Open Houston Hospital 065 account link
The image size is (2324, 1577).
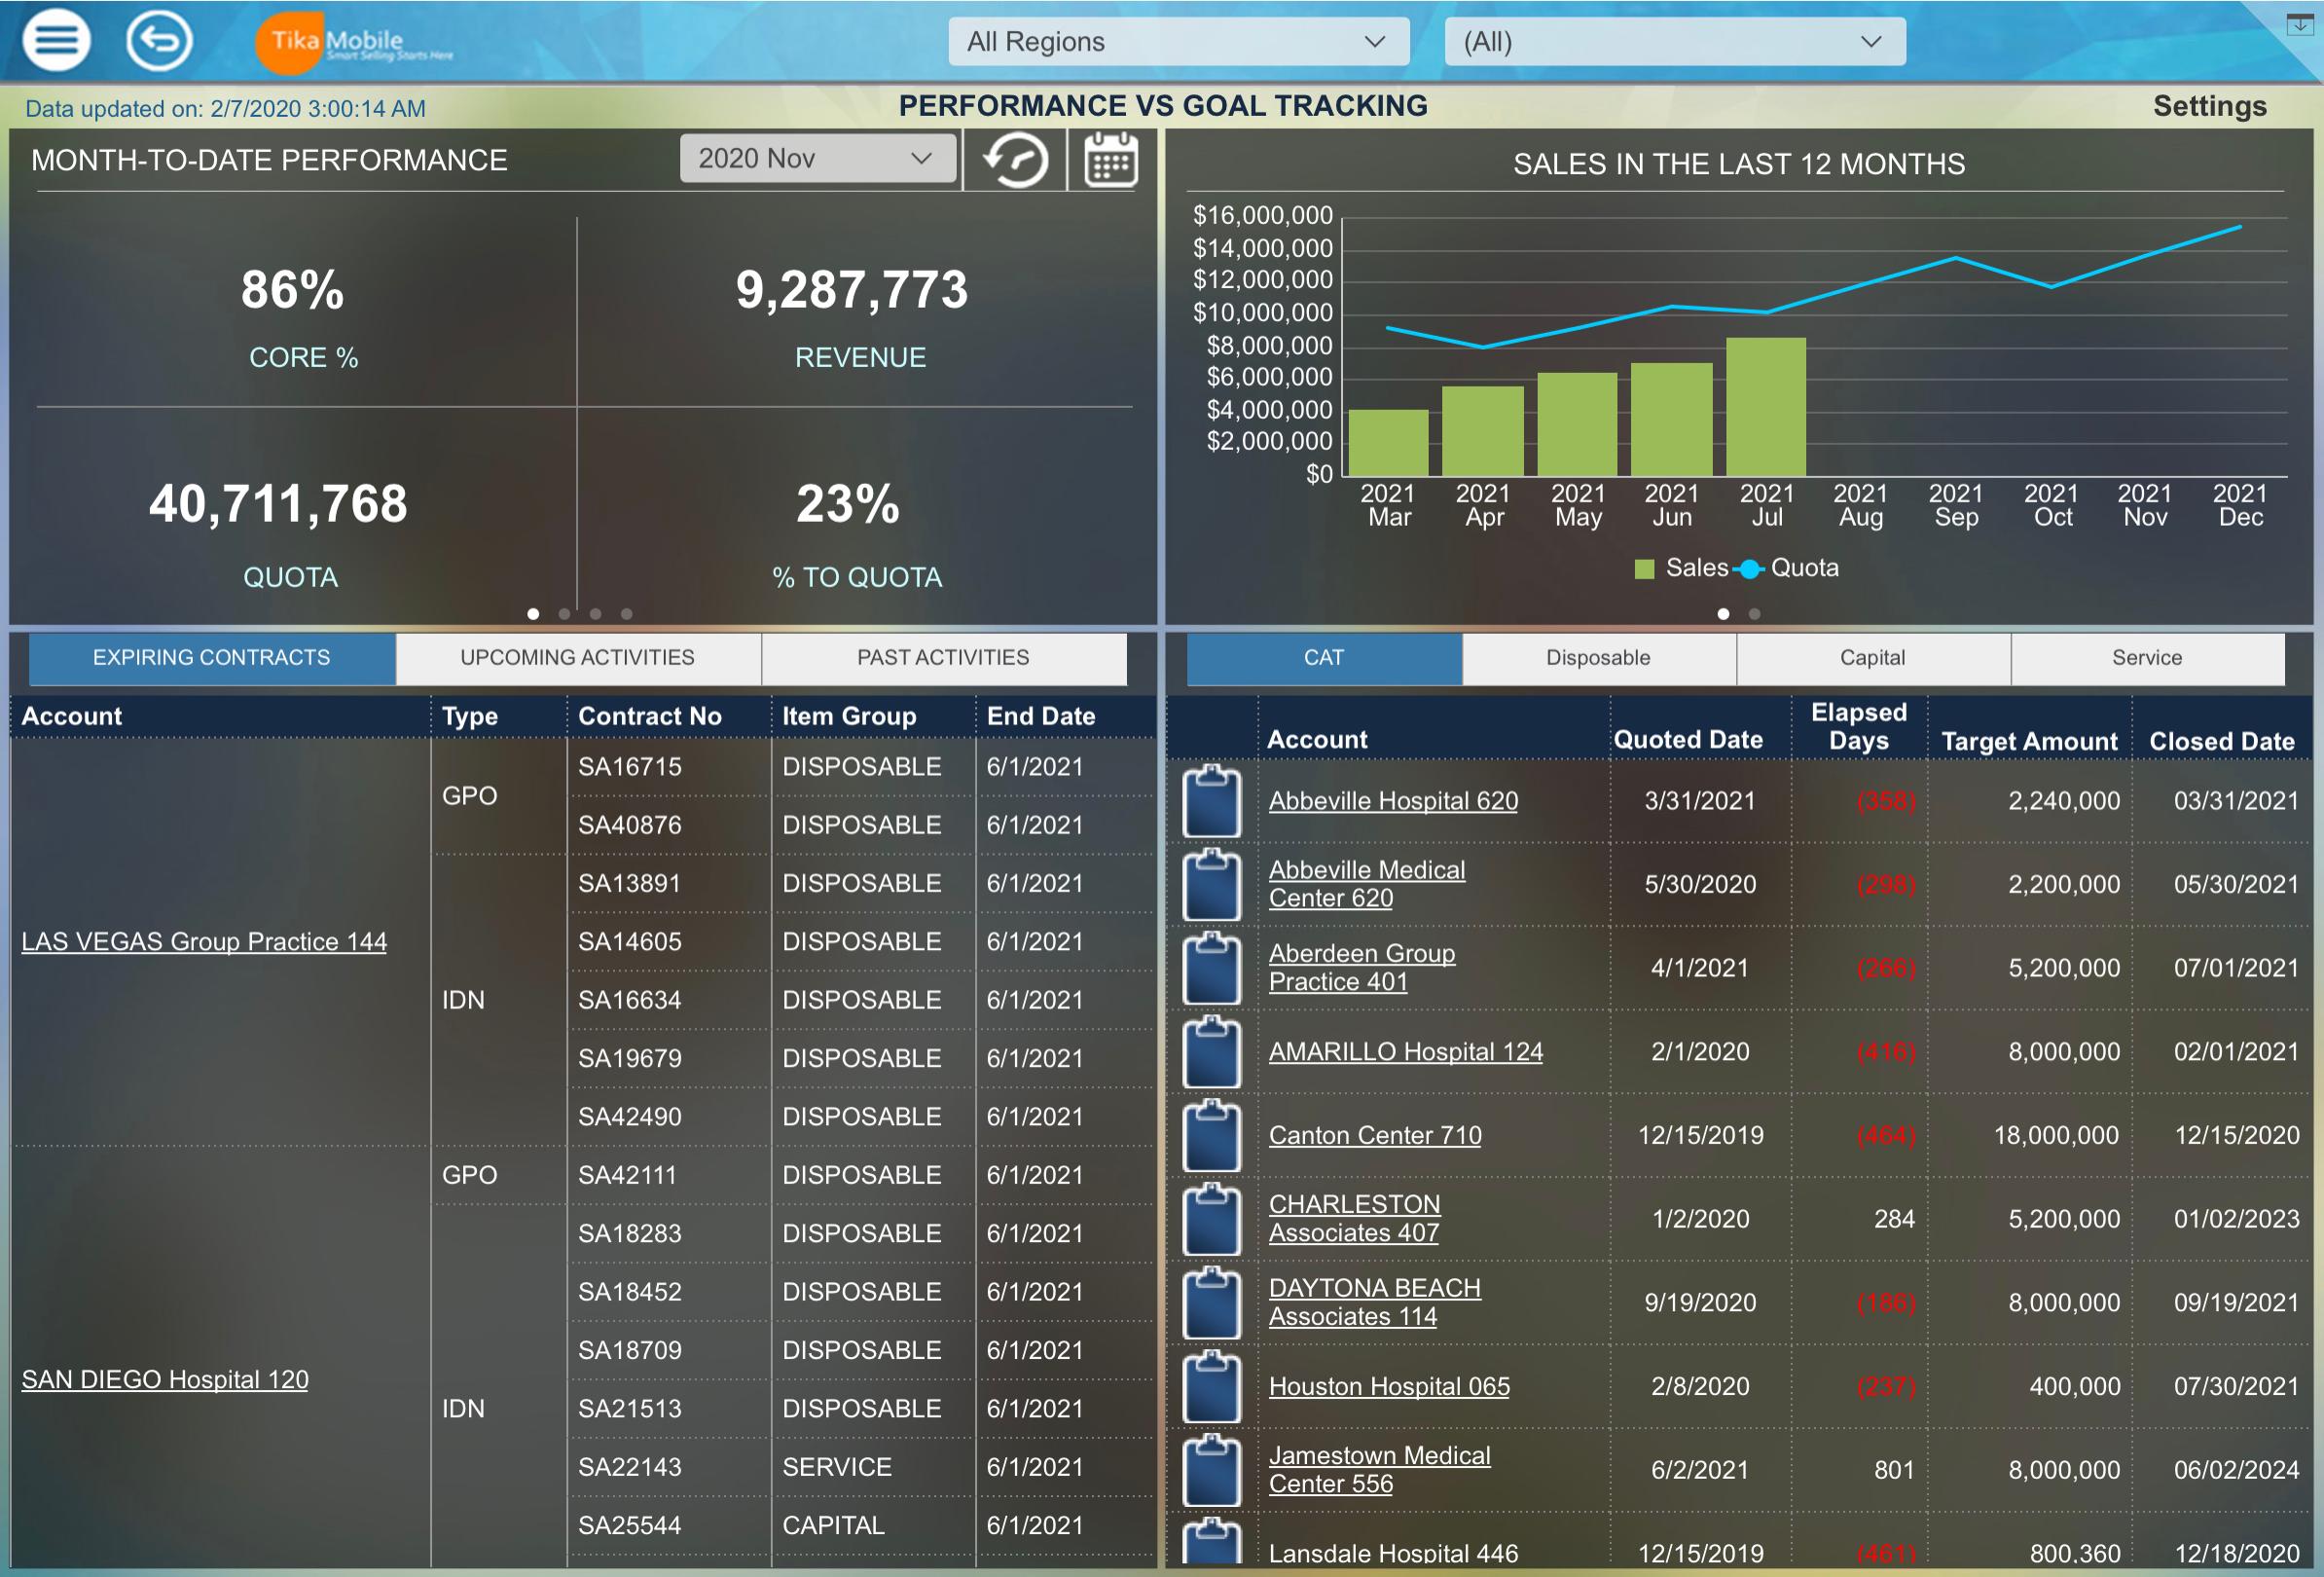(1389, 1387)
